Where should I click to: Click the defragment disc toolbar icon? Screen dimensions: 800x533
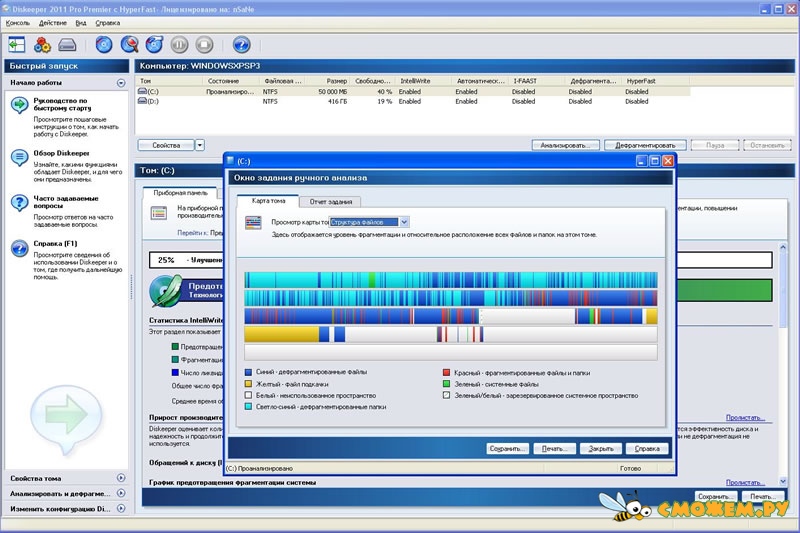(154, 45)
